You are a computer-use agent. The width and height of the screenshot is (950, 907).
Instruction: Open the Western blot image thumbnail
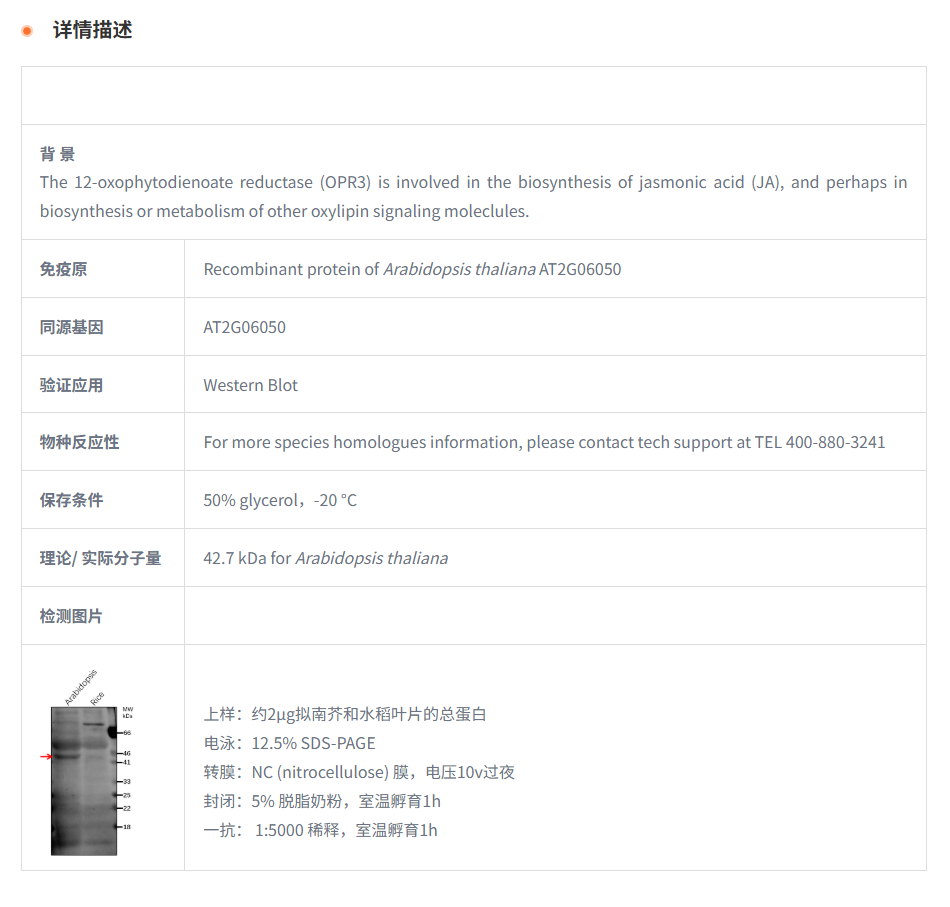pos(84,780)
